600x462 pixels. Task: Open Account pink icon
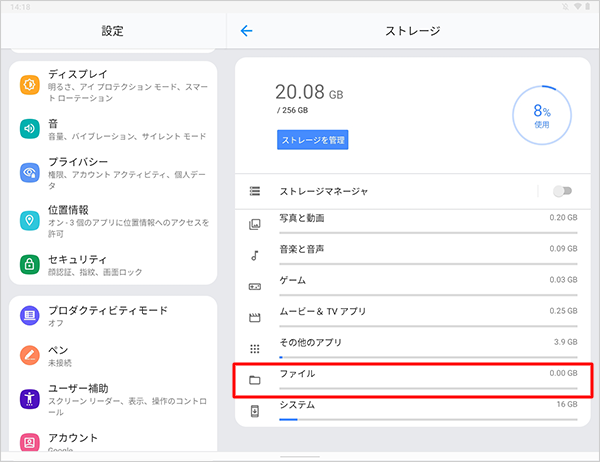point(29,442)
